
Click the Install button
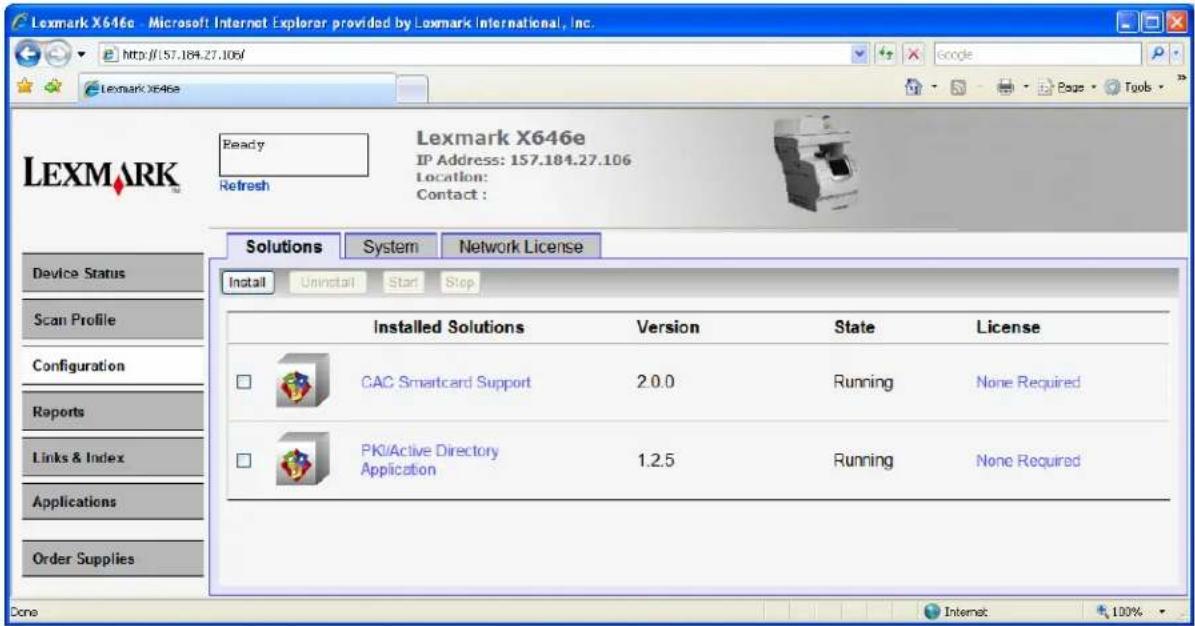point(247,282)
